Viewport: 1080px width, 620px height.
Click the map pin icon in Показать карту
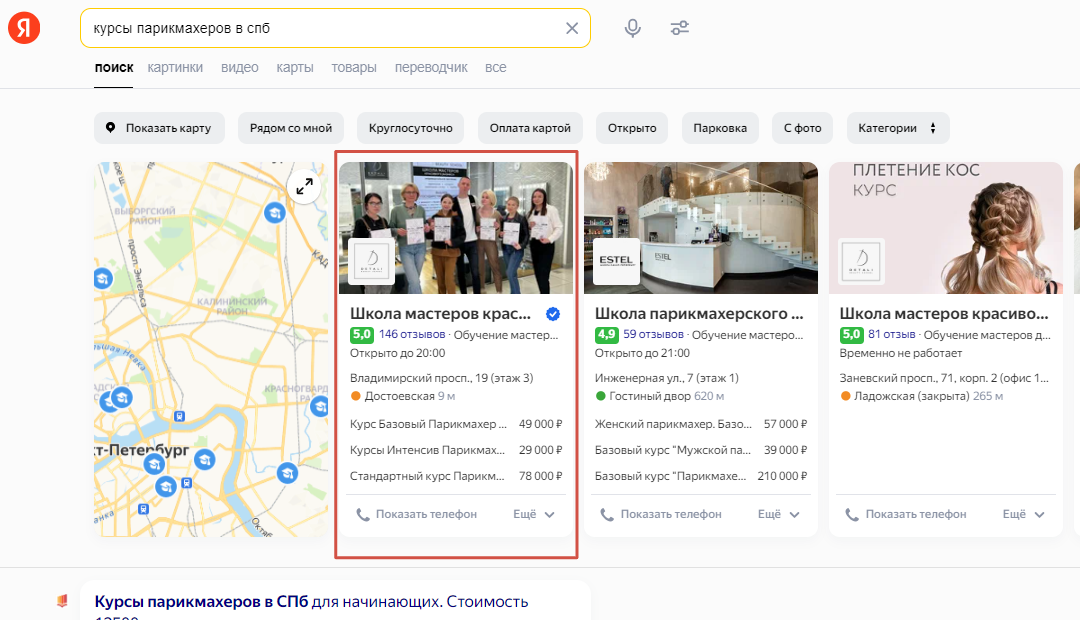click(110, 127)
